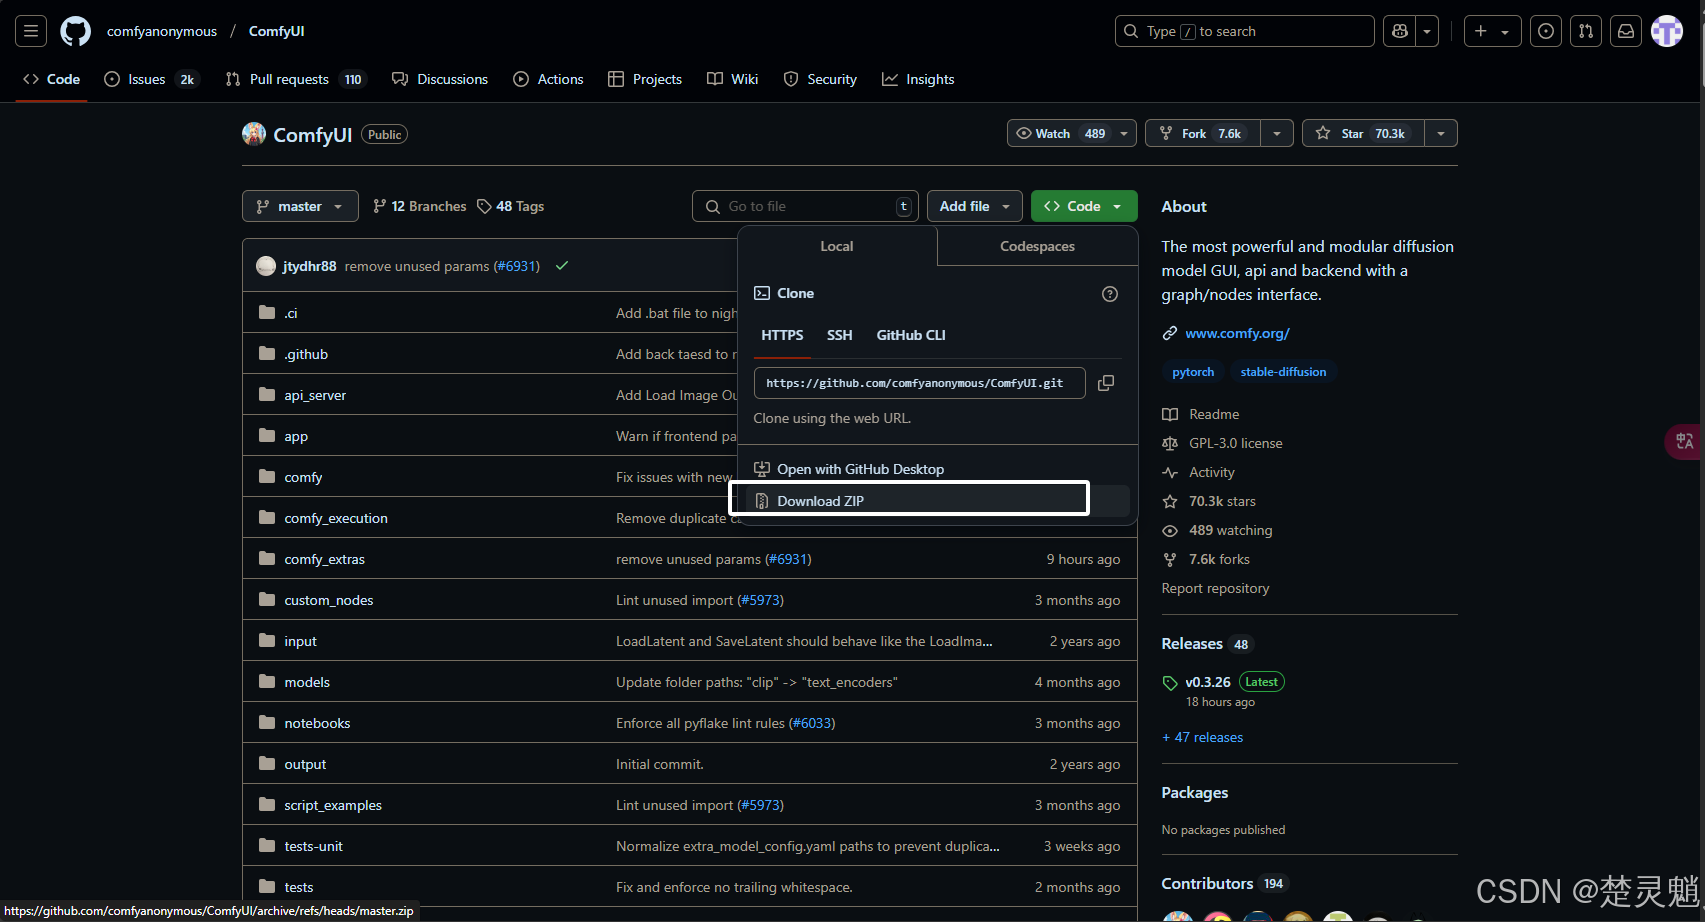Open the custom_nodes folder
Image resolution: width=1705 pixels, height=922 pixels.
[x=328, y=600]
